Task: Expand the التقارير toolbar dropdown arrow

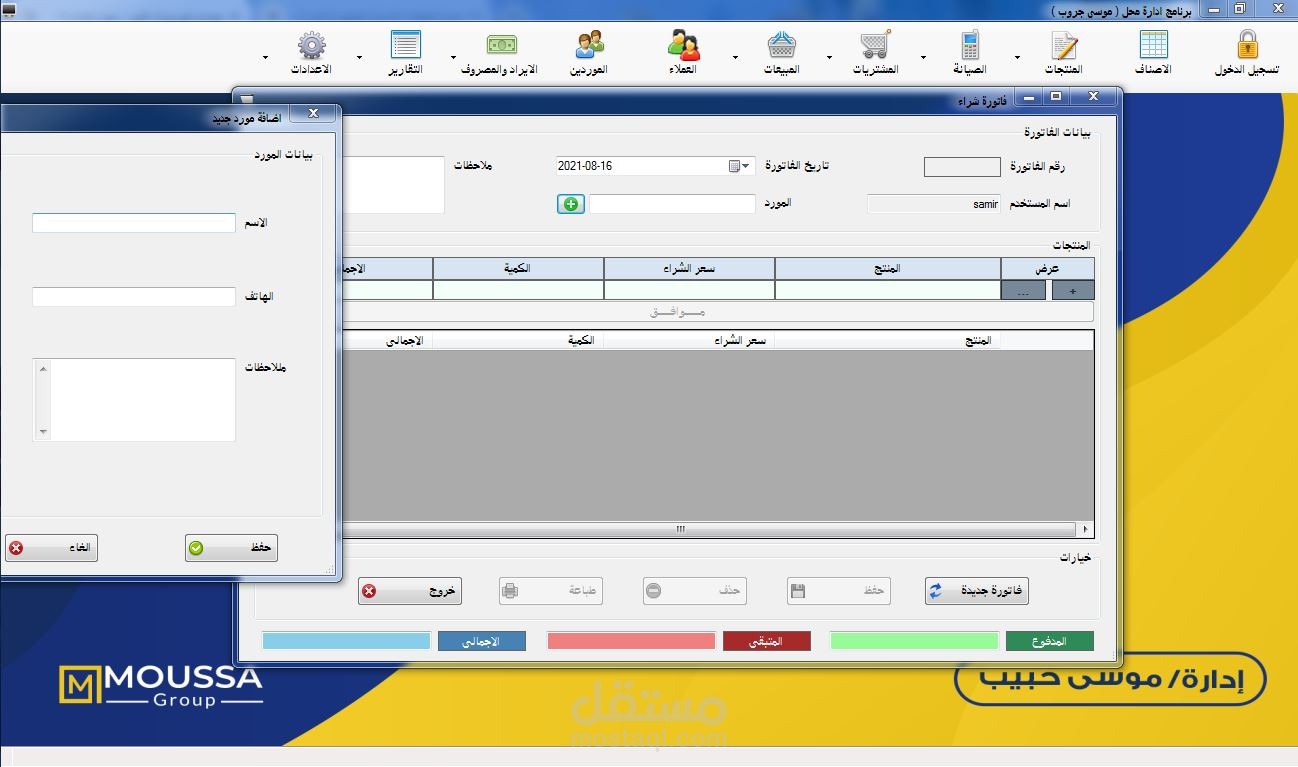Action: 359,57
